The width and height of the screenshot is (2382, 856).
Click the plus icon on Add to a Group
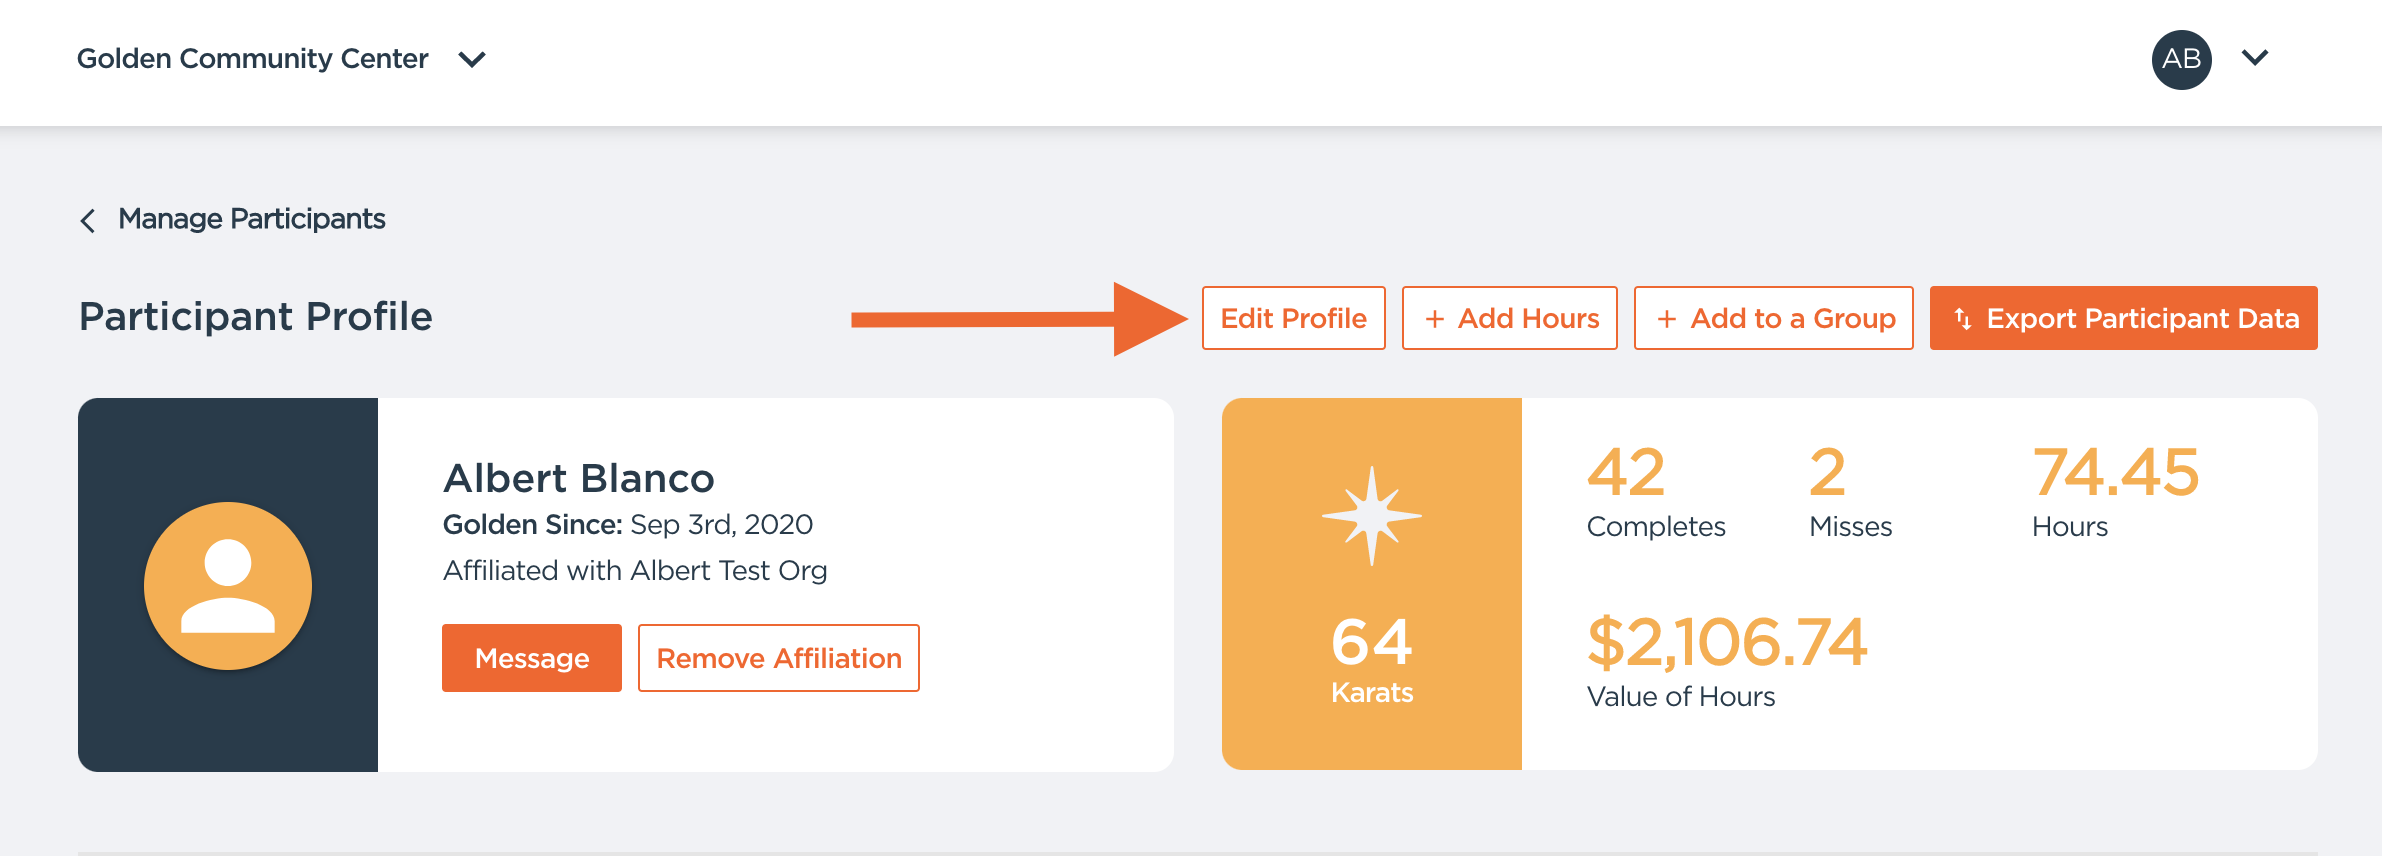pyautogui.click(x=1667, y=318)
